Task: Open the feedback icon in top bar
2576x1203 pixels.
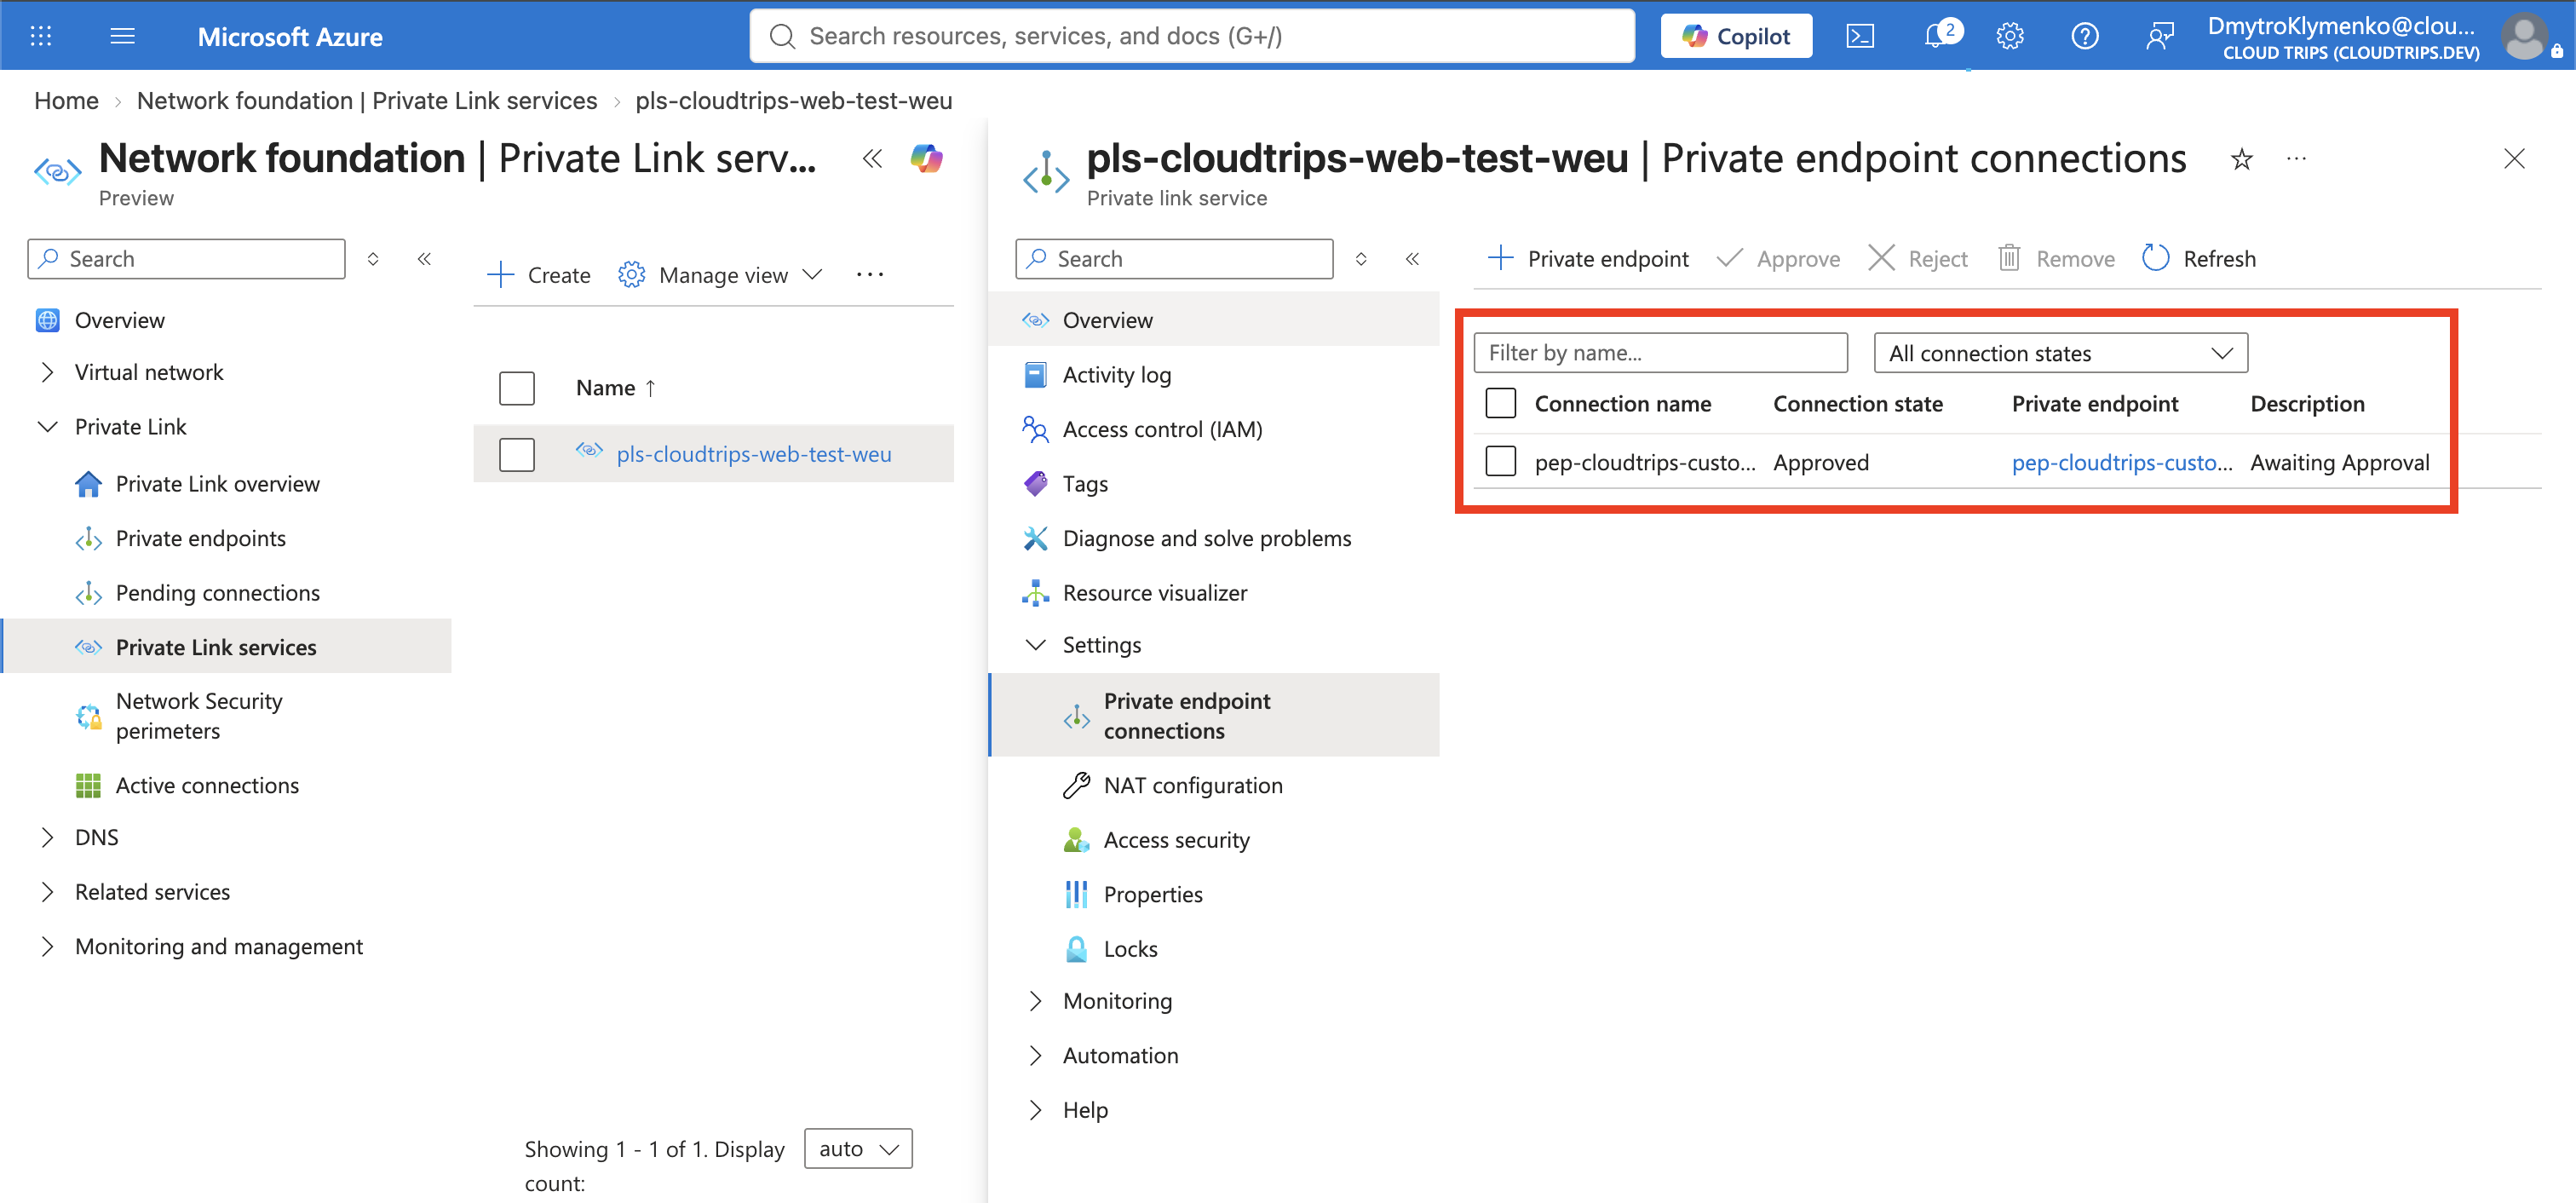Action: coord(2159,36)
